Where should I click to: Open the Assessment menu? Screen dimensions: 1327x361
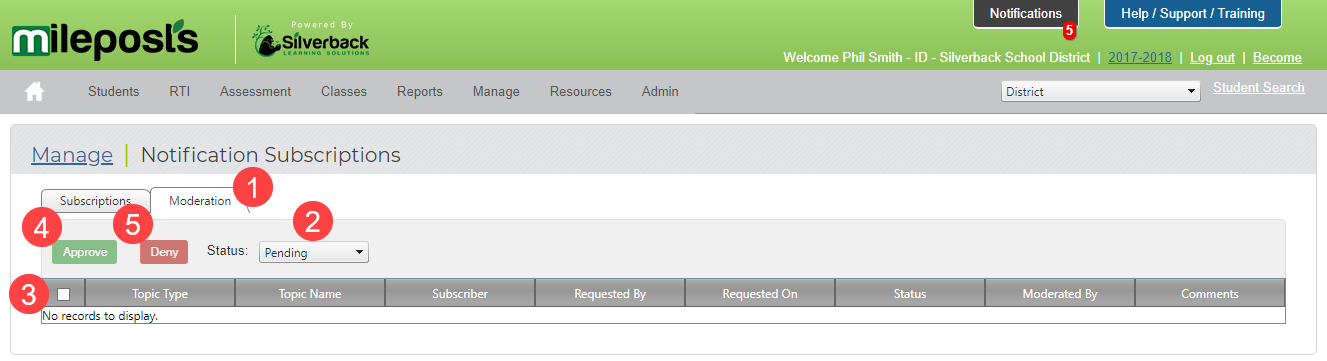pyautogui.click(x=256, y=91)
